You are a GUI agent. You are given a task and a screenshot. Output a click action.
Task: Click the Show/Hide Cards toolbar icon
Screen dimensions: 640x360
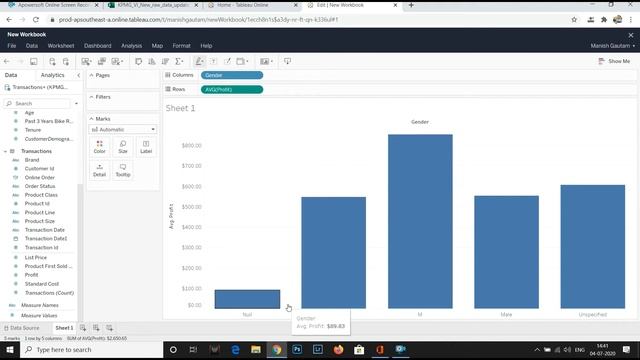pos(266,61)
